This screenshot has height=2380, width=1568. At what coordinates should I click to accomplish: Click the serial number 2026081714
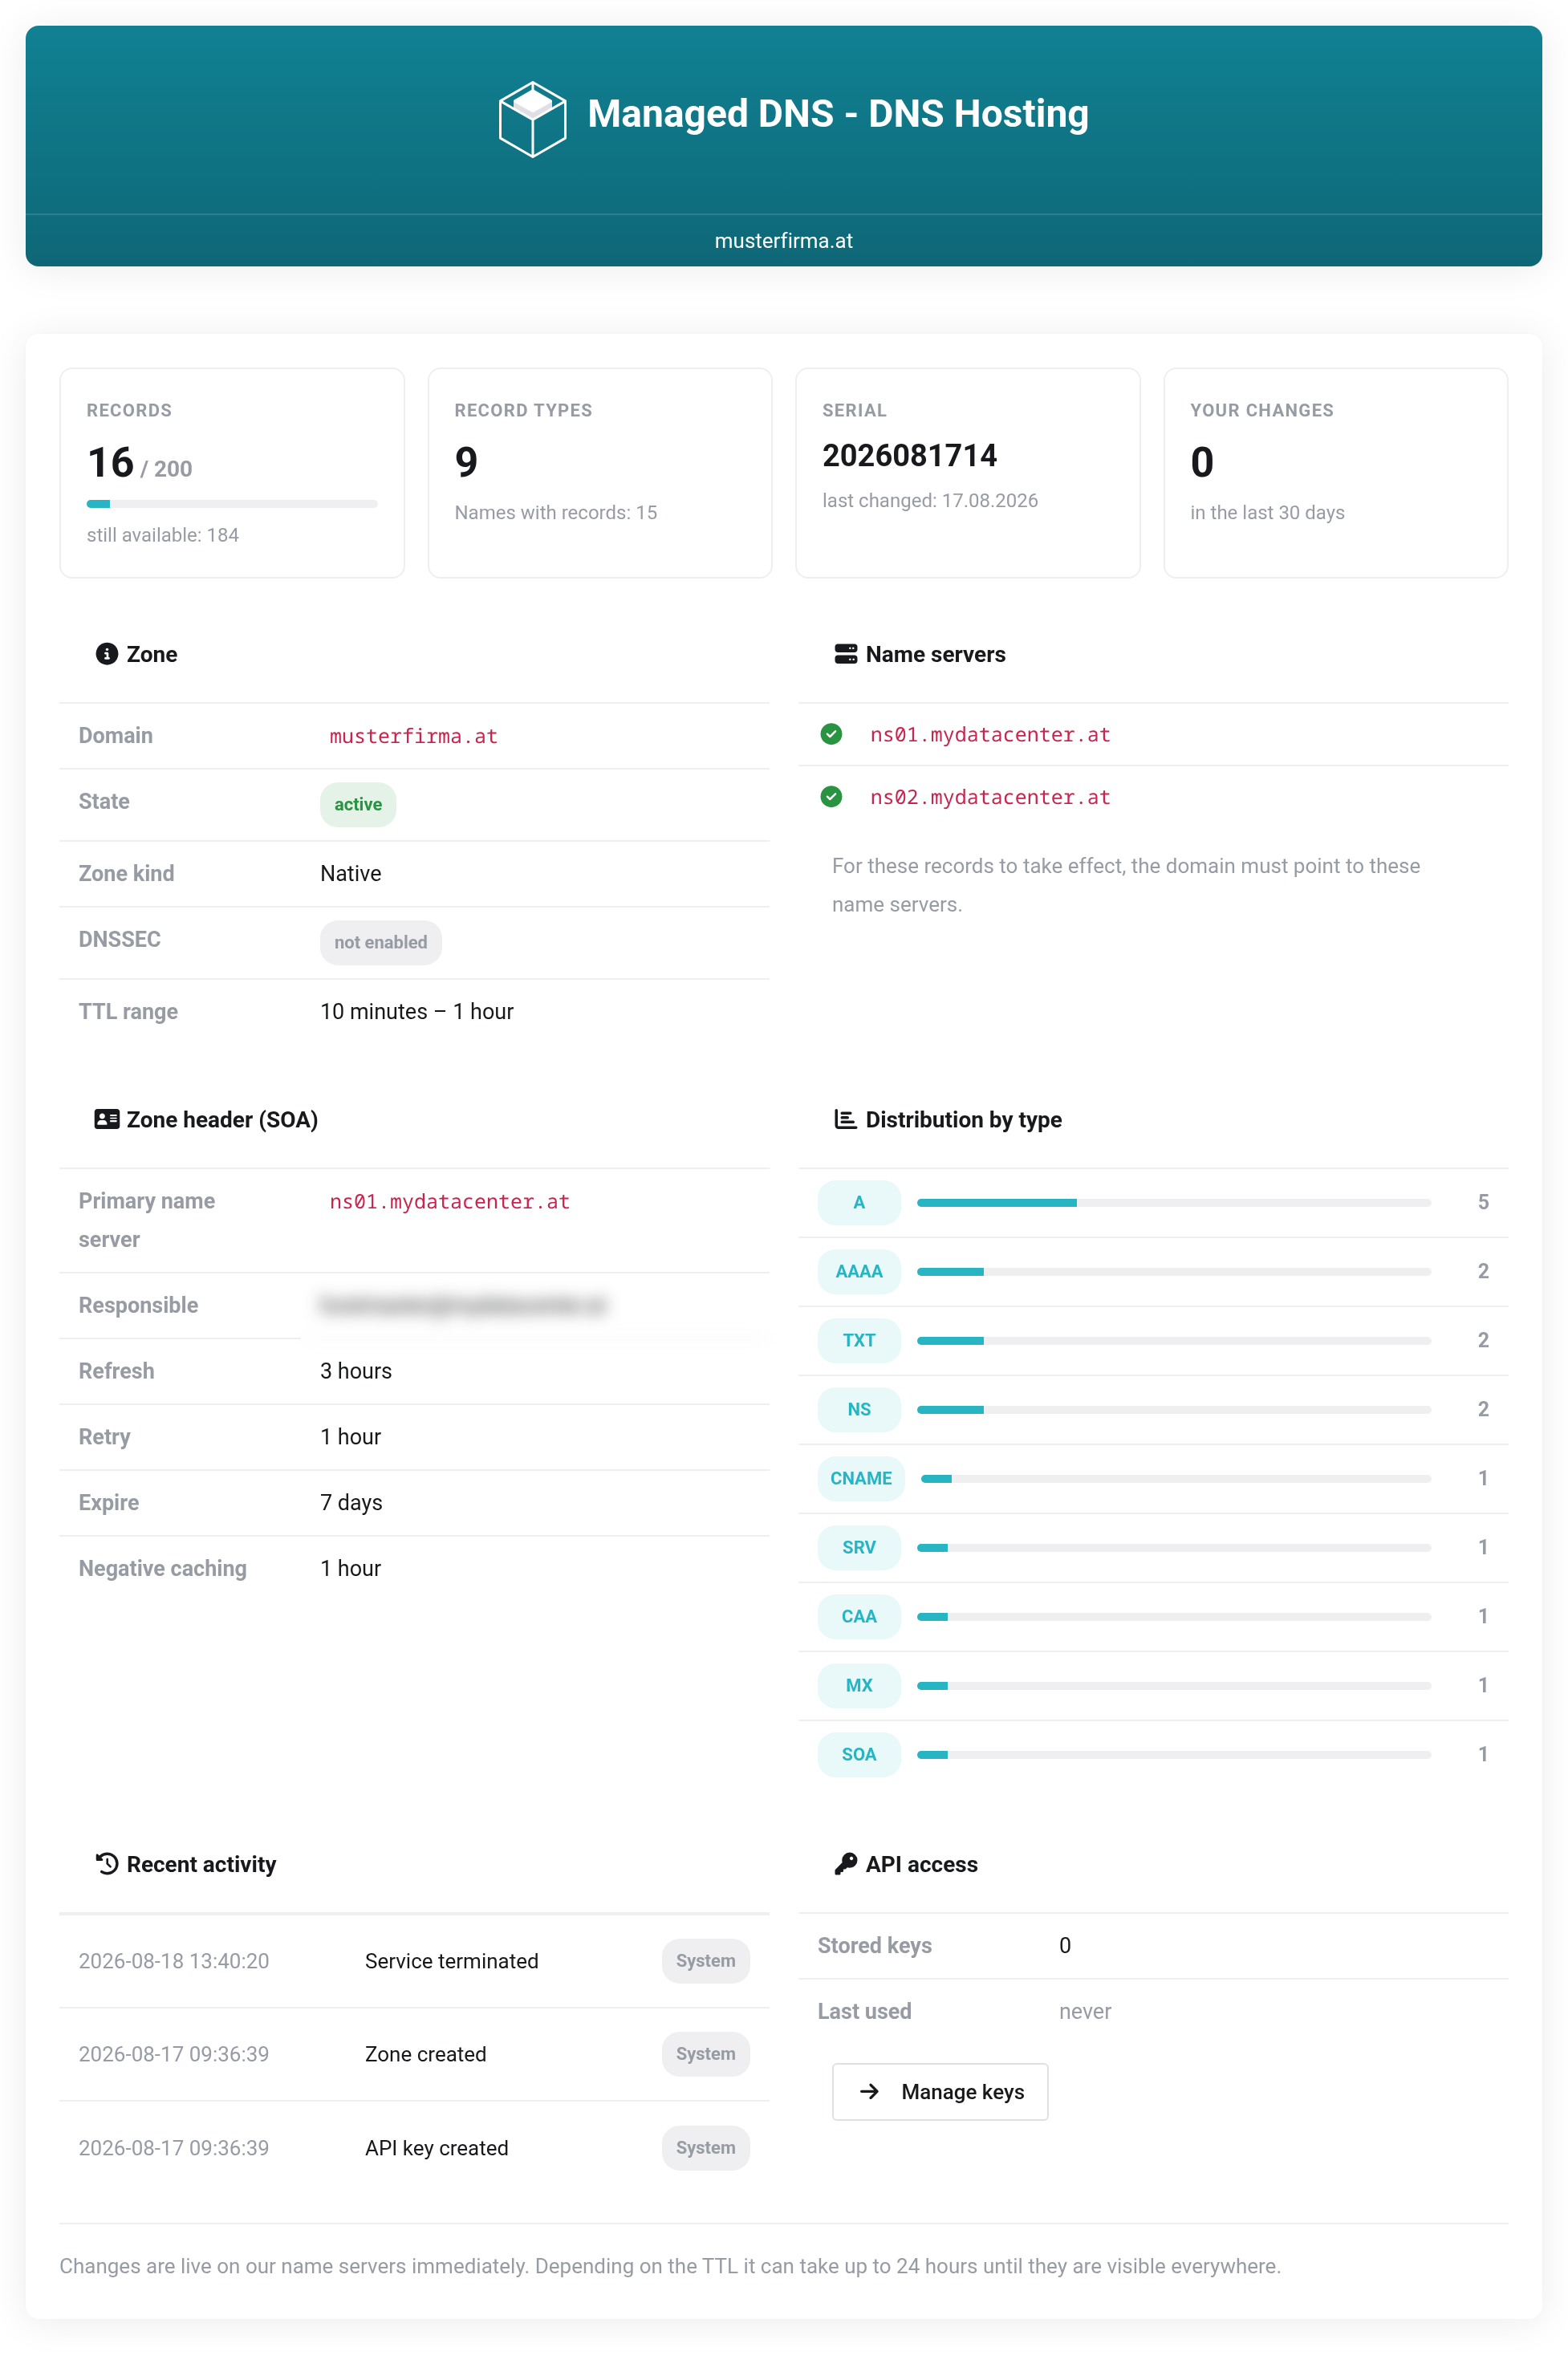[909, 456]
